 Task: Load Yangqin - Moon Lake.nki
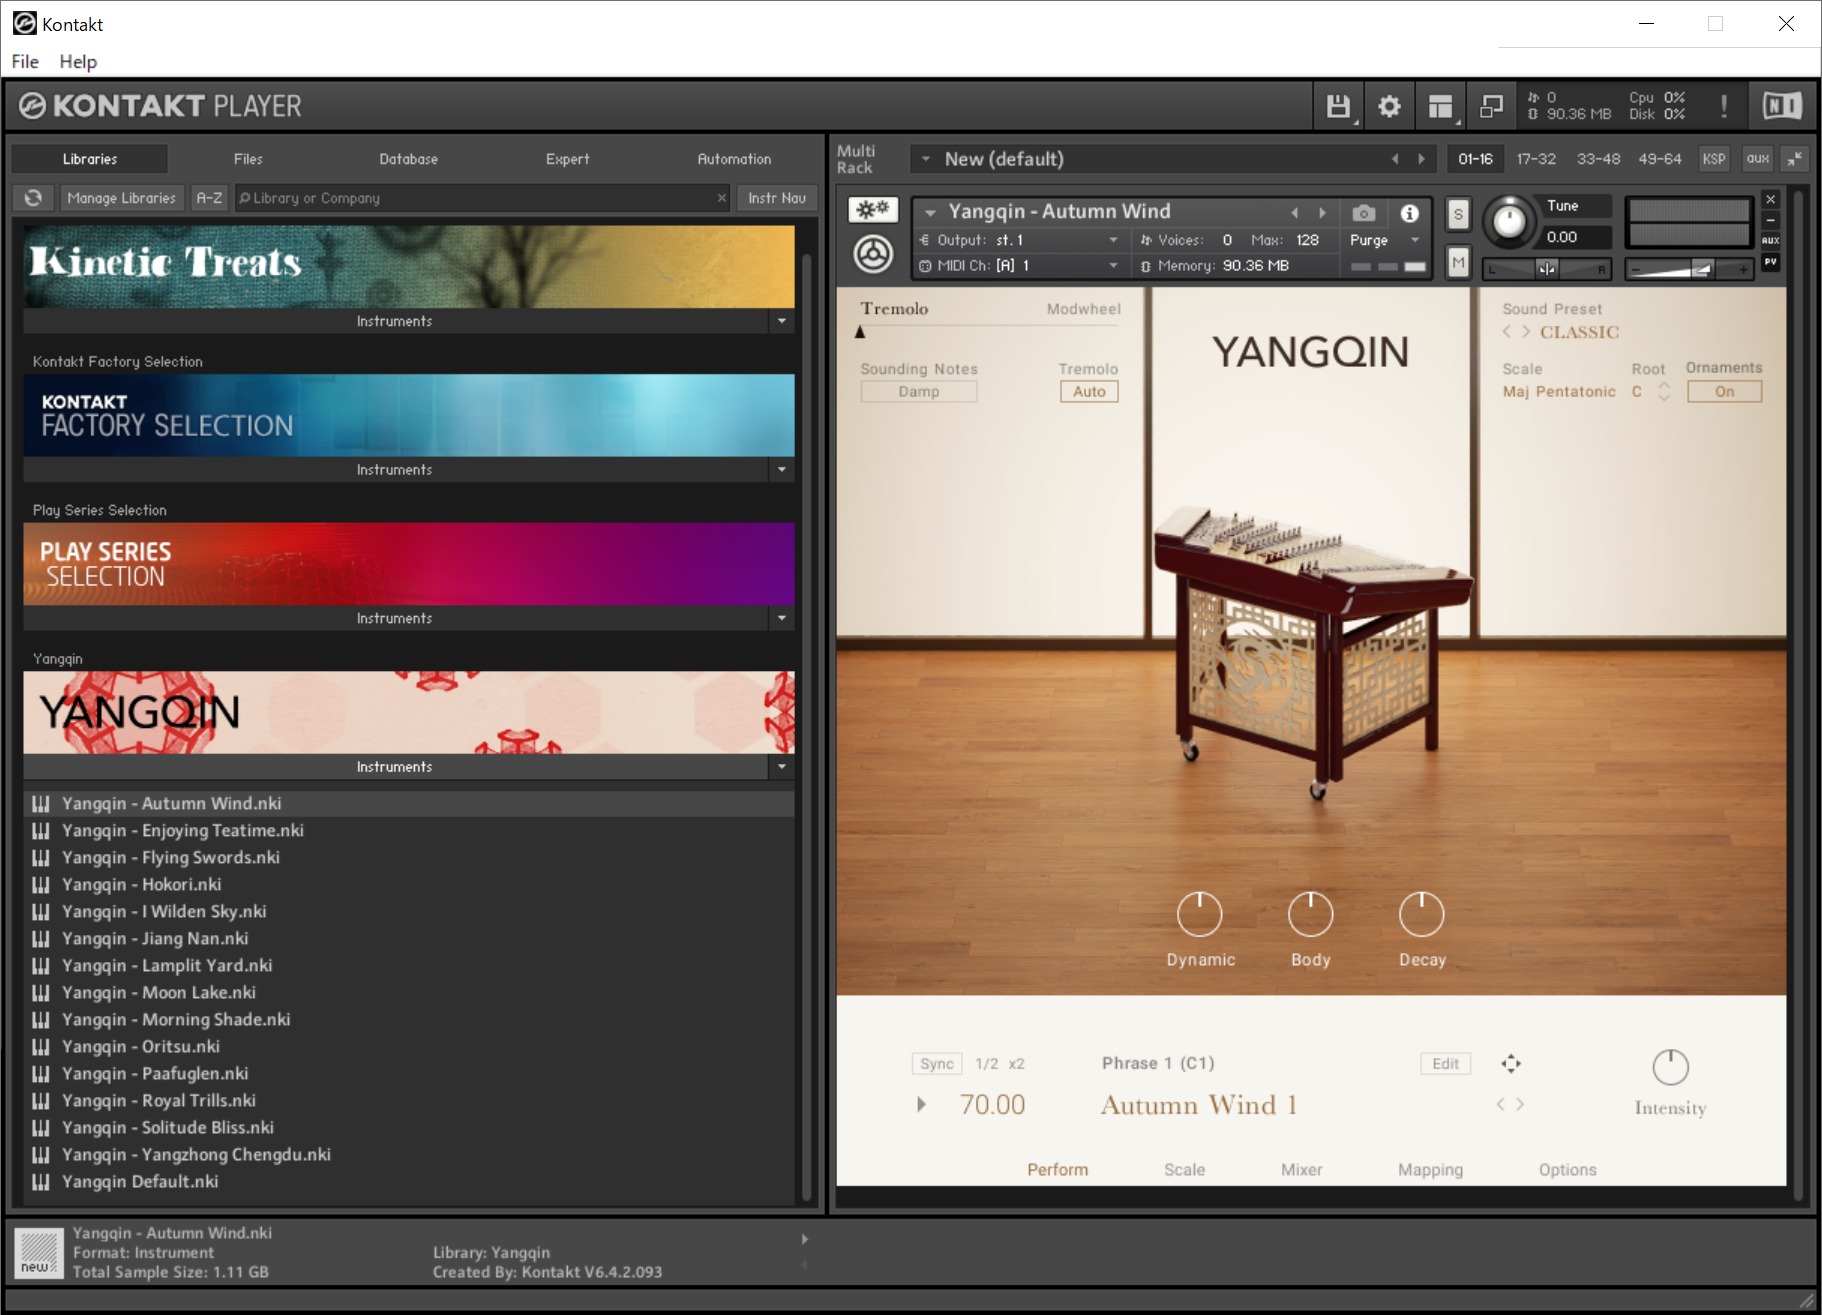(x=409, y=992)
